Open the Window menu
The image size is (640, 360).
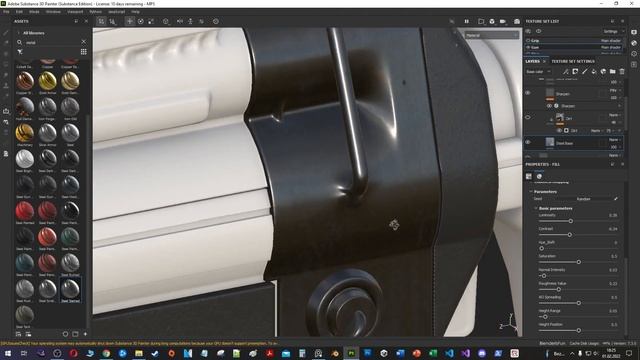53,12
